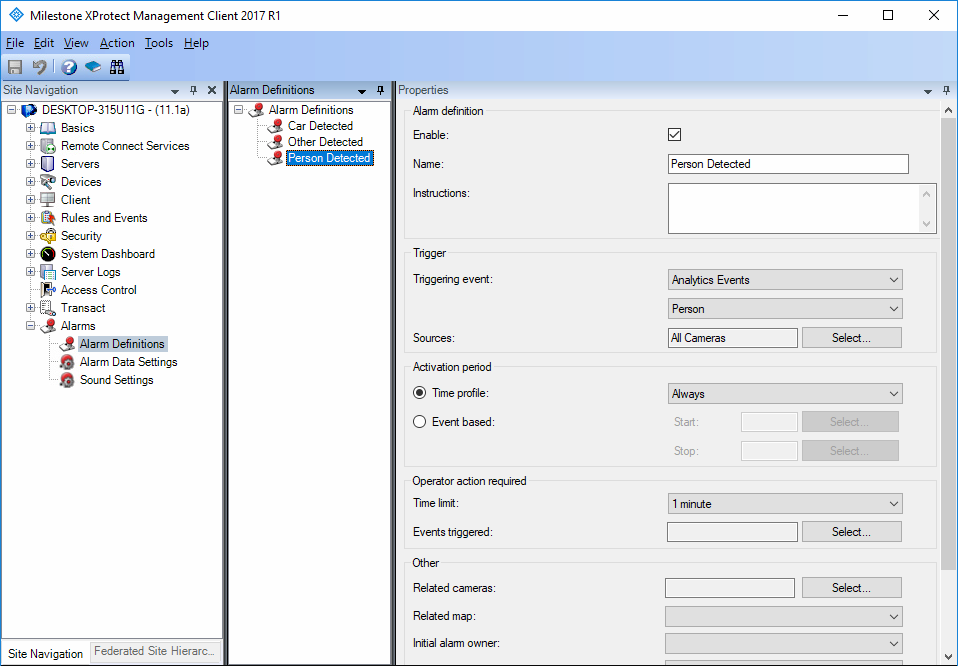
Task: Click the Alarms siren icon
Action: [x=48, y=326]
